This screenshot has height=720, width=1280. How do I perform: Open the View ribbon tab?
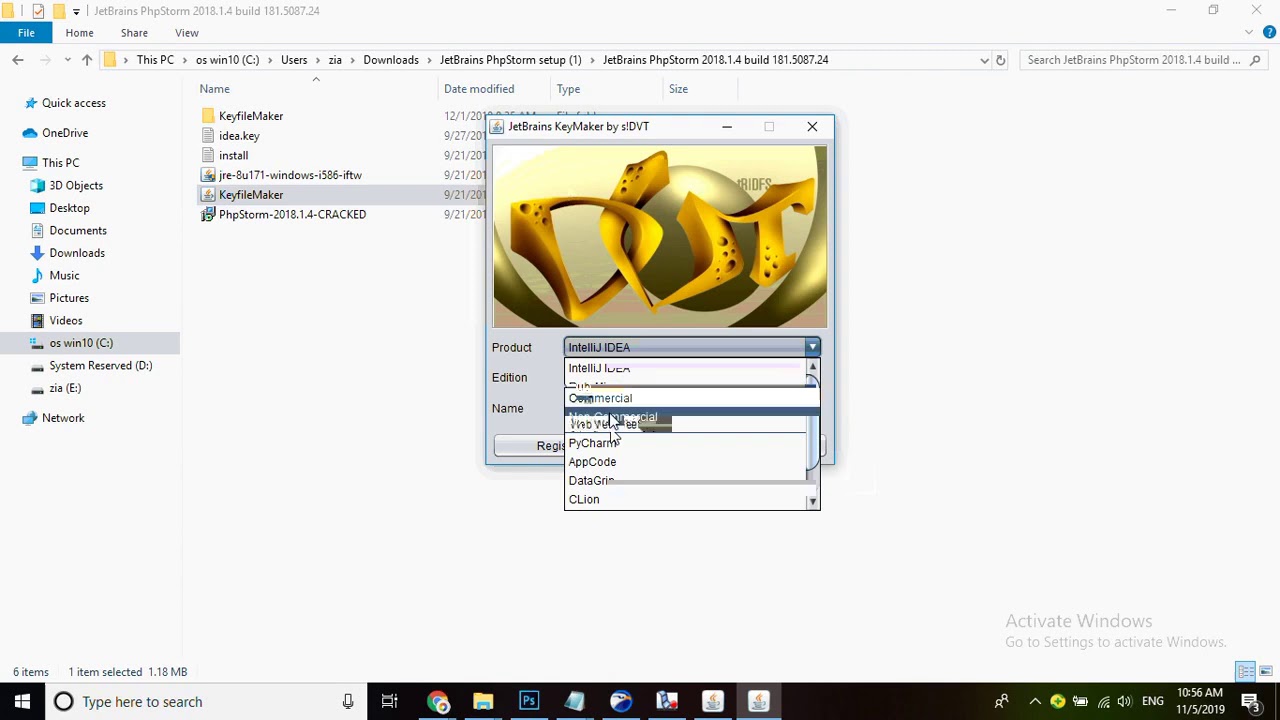[186, 33]
